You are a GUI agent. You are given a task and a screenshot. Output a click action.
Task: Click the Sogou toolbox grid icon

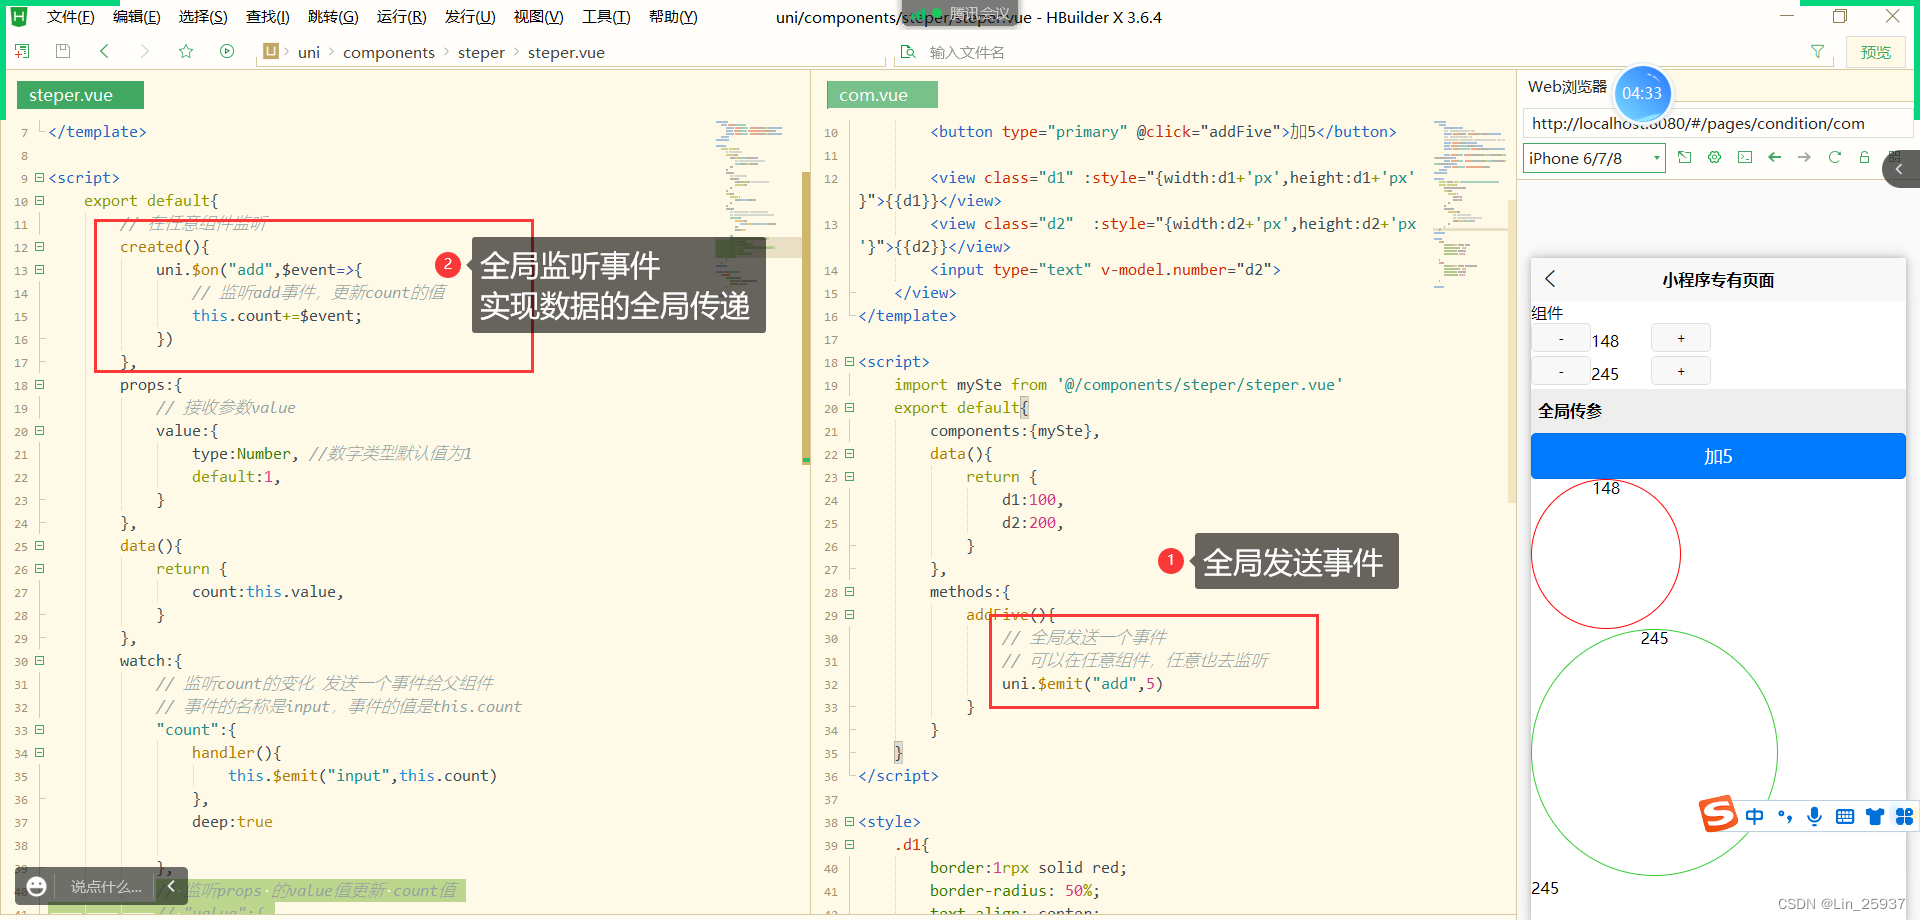tap(1904, 817)
